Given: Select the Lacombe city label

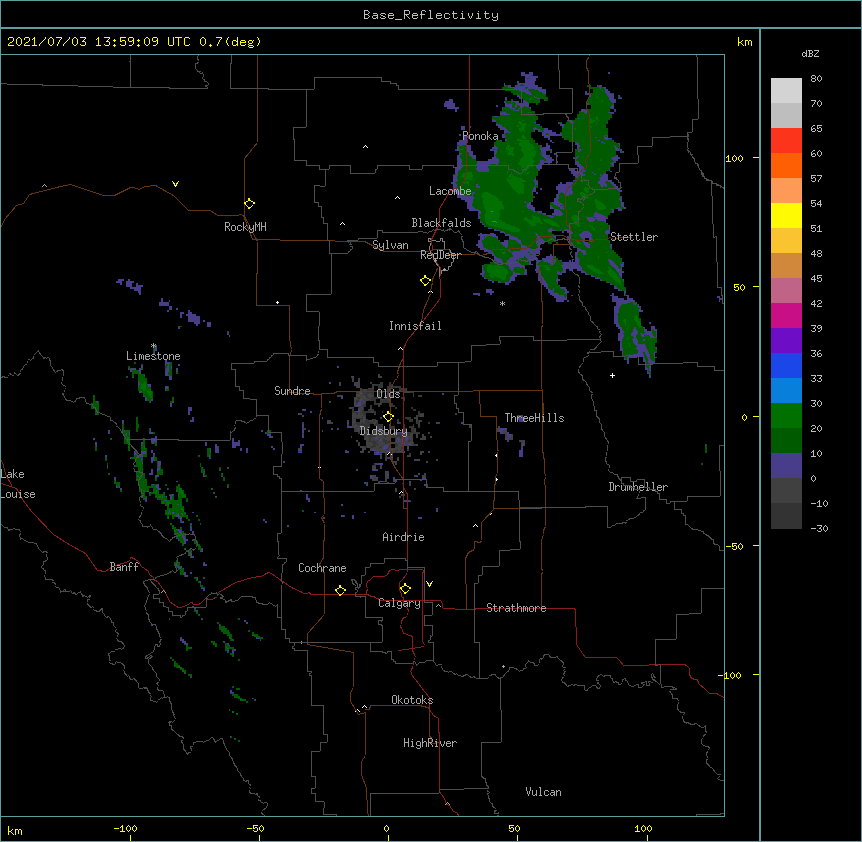Looking at the screenshot, I should click(450, 191).
